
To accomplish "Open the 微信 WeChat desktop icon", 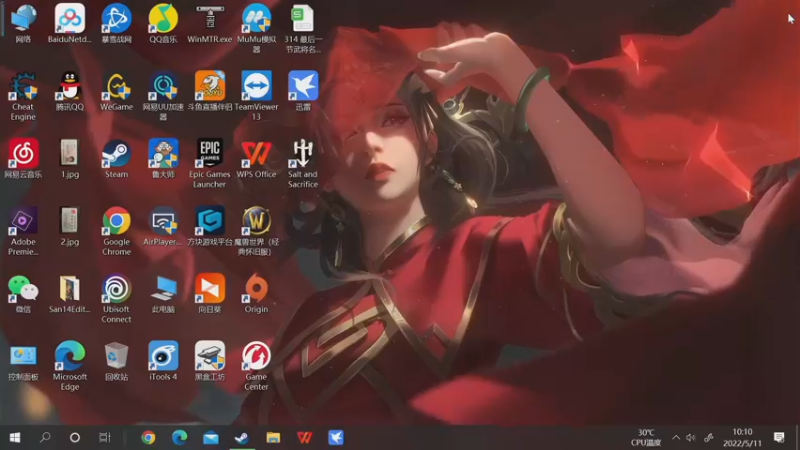I will click(23, 293).
